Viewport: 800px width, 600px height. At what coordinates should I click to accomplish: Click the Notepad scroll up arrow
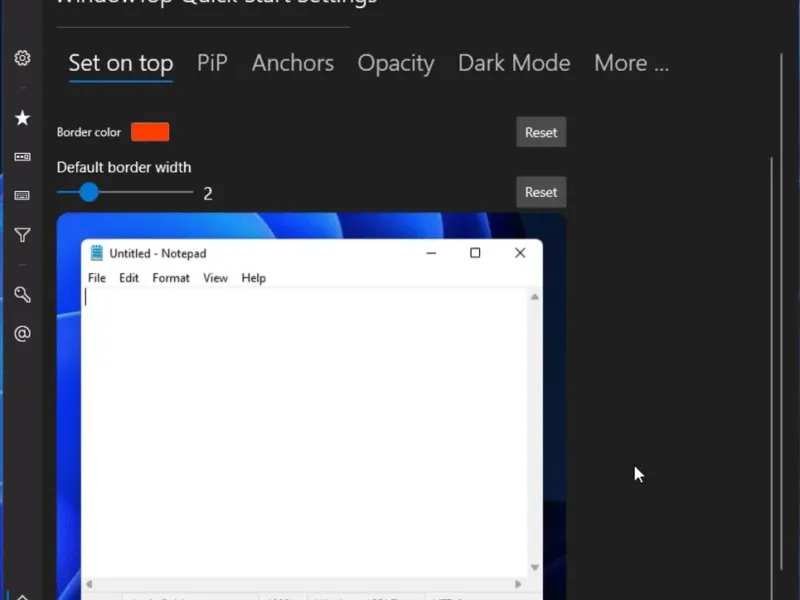tap(535, 297)
